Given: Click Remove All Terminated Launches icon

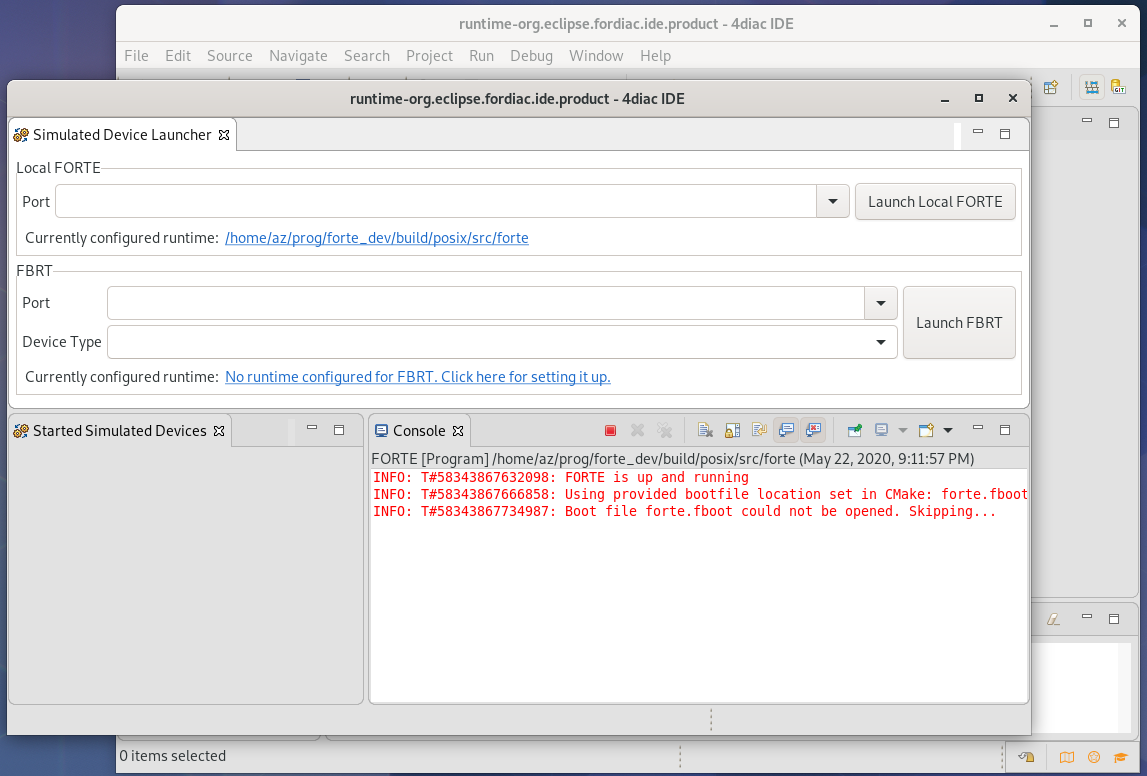Looking at the screenshot, I should (664, 431).
